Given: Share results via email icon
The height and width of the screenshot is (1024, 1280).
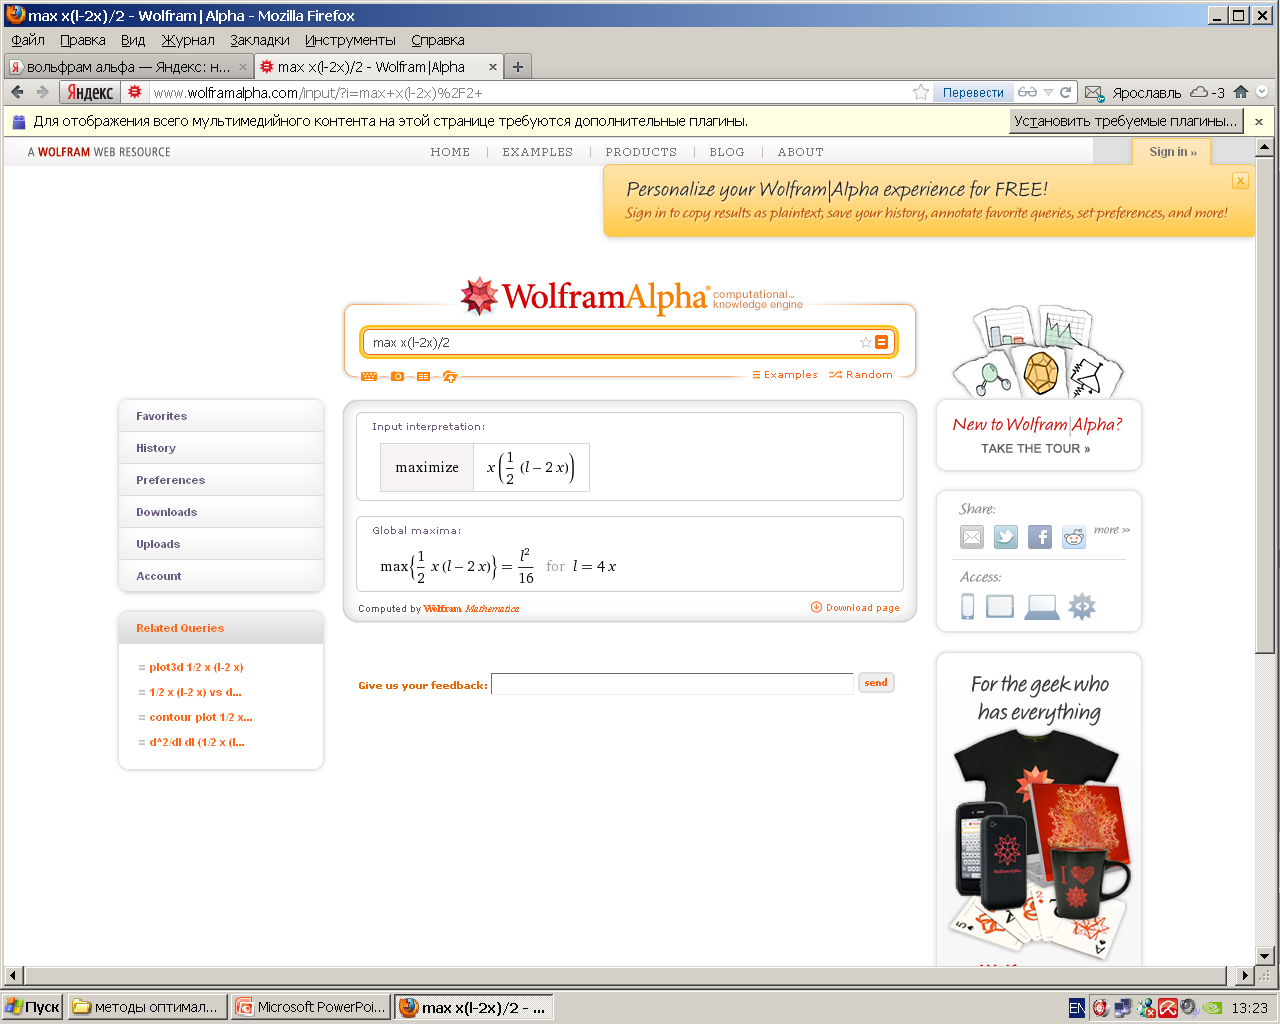Looking at the screenshot, I should [x=972, y=537].
